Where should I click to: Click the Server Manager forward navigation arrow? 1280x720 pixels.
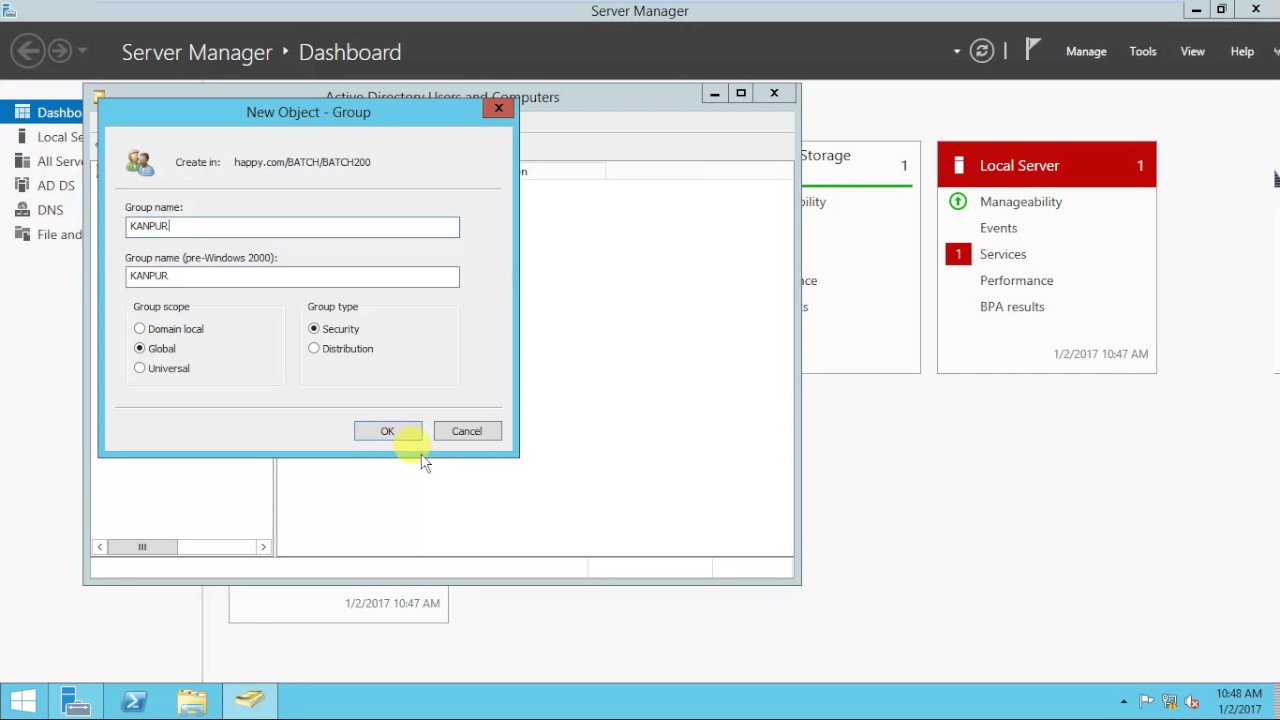click(60, 51)
